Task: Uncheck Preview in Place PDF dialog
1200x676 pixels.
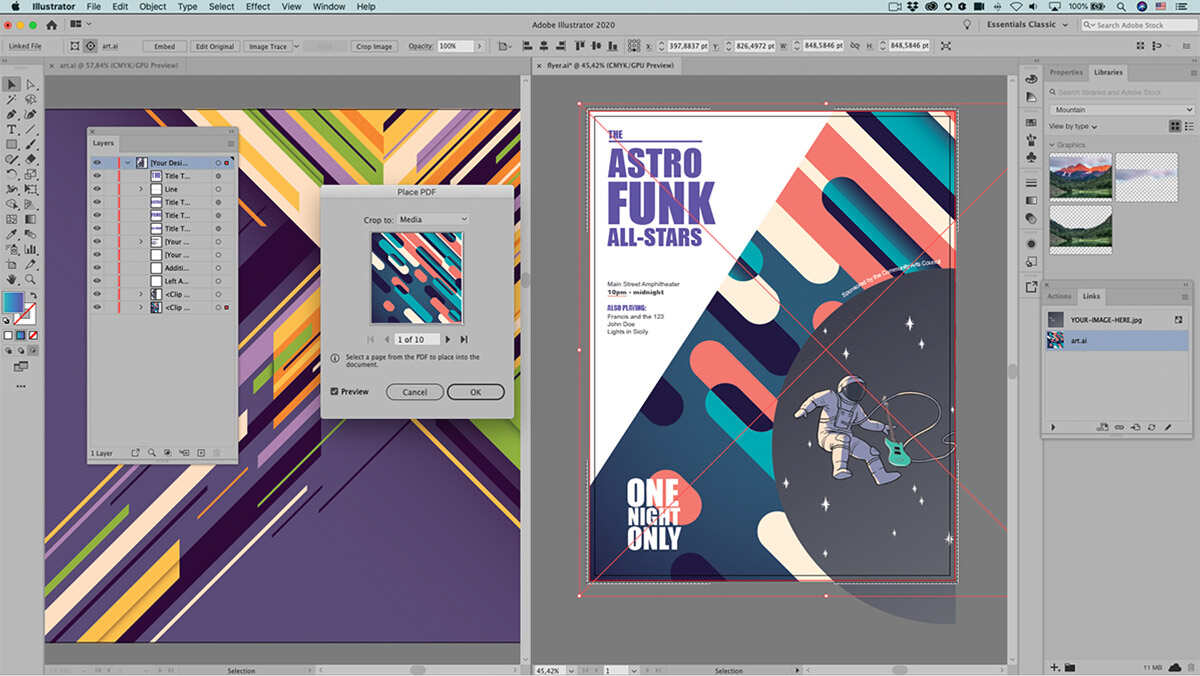Action: coord(334,392)
